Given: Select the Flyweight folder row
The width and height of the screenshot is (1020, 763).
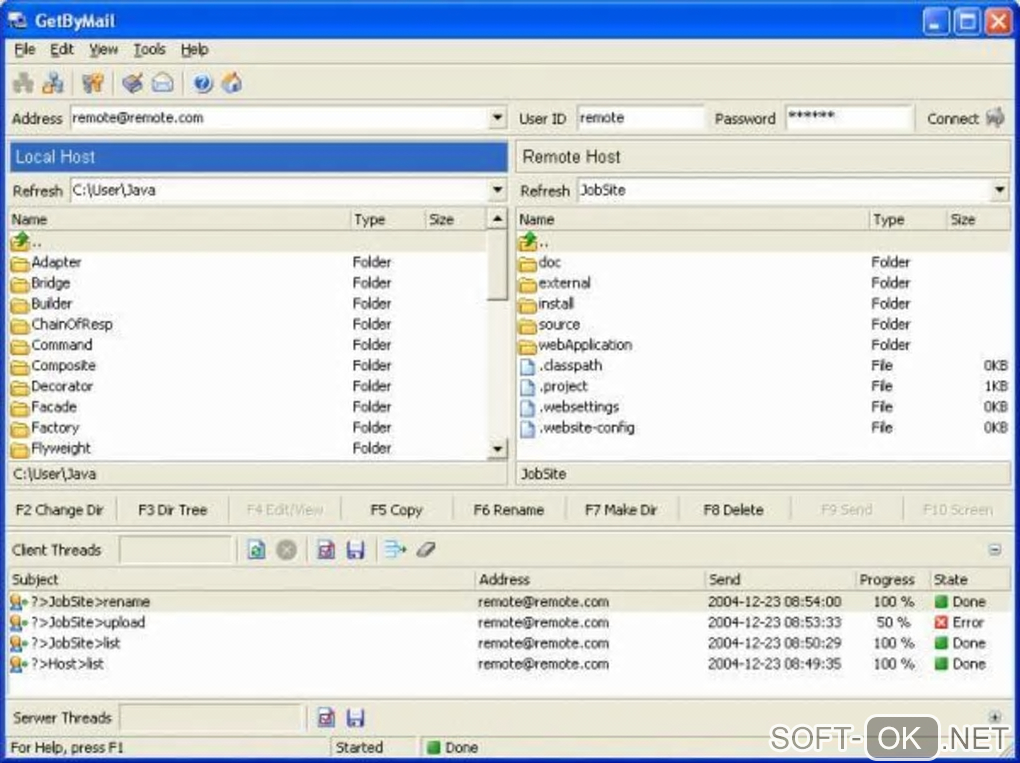Looking at the screenshot, I should point(247,448).
